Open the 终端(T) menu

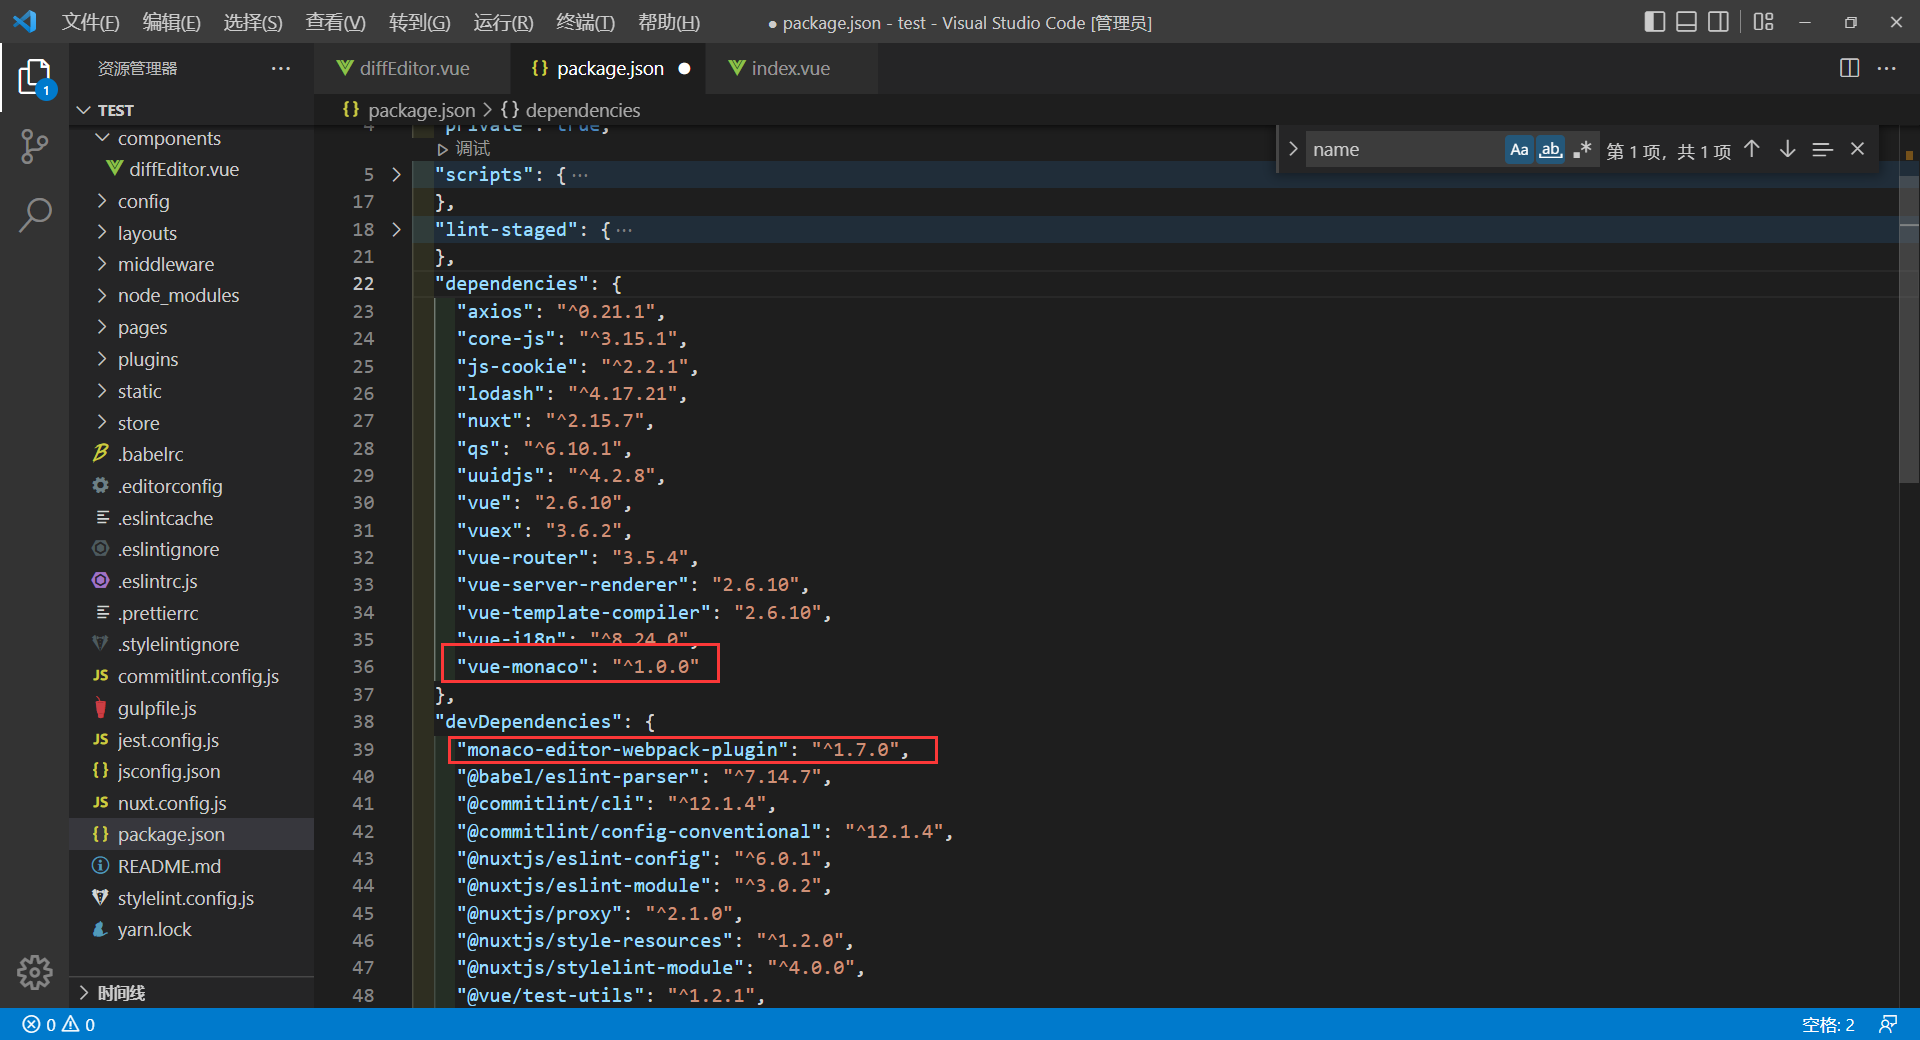pos(585,22)
